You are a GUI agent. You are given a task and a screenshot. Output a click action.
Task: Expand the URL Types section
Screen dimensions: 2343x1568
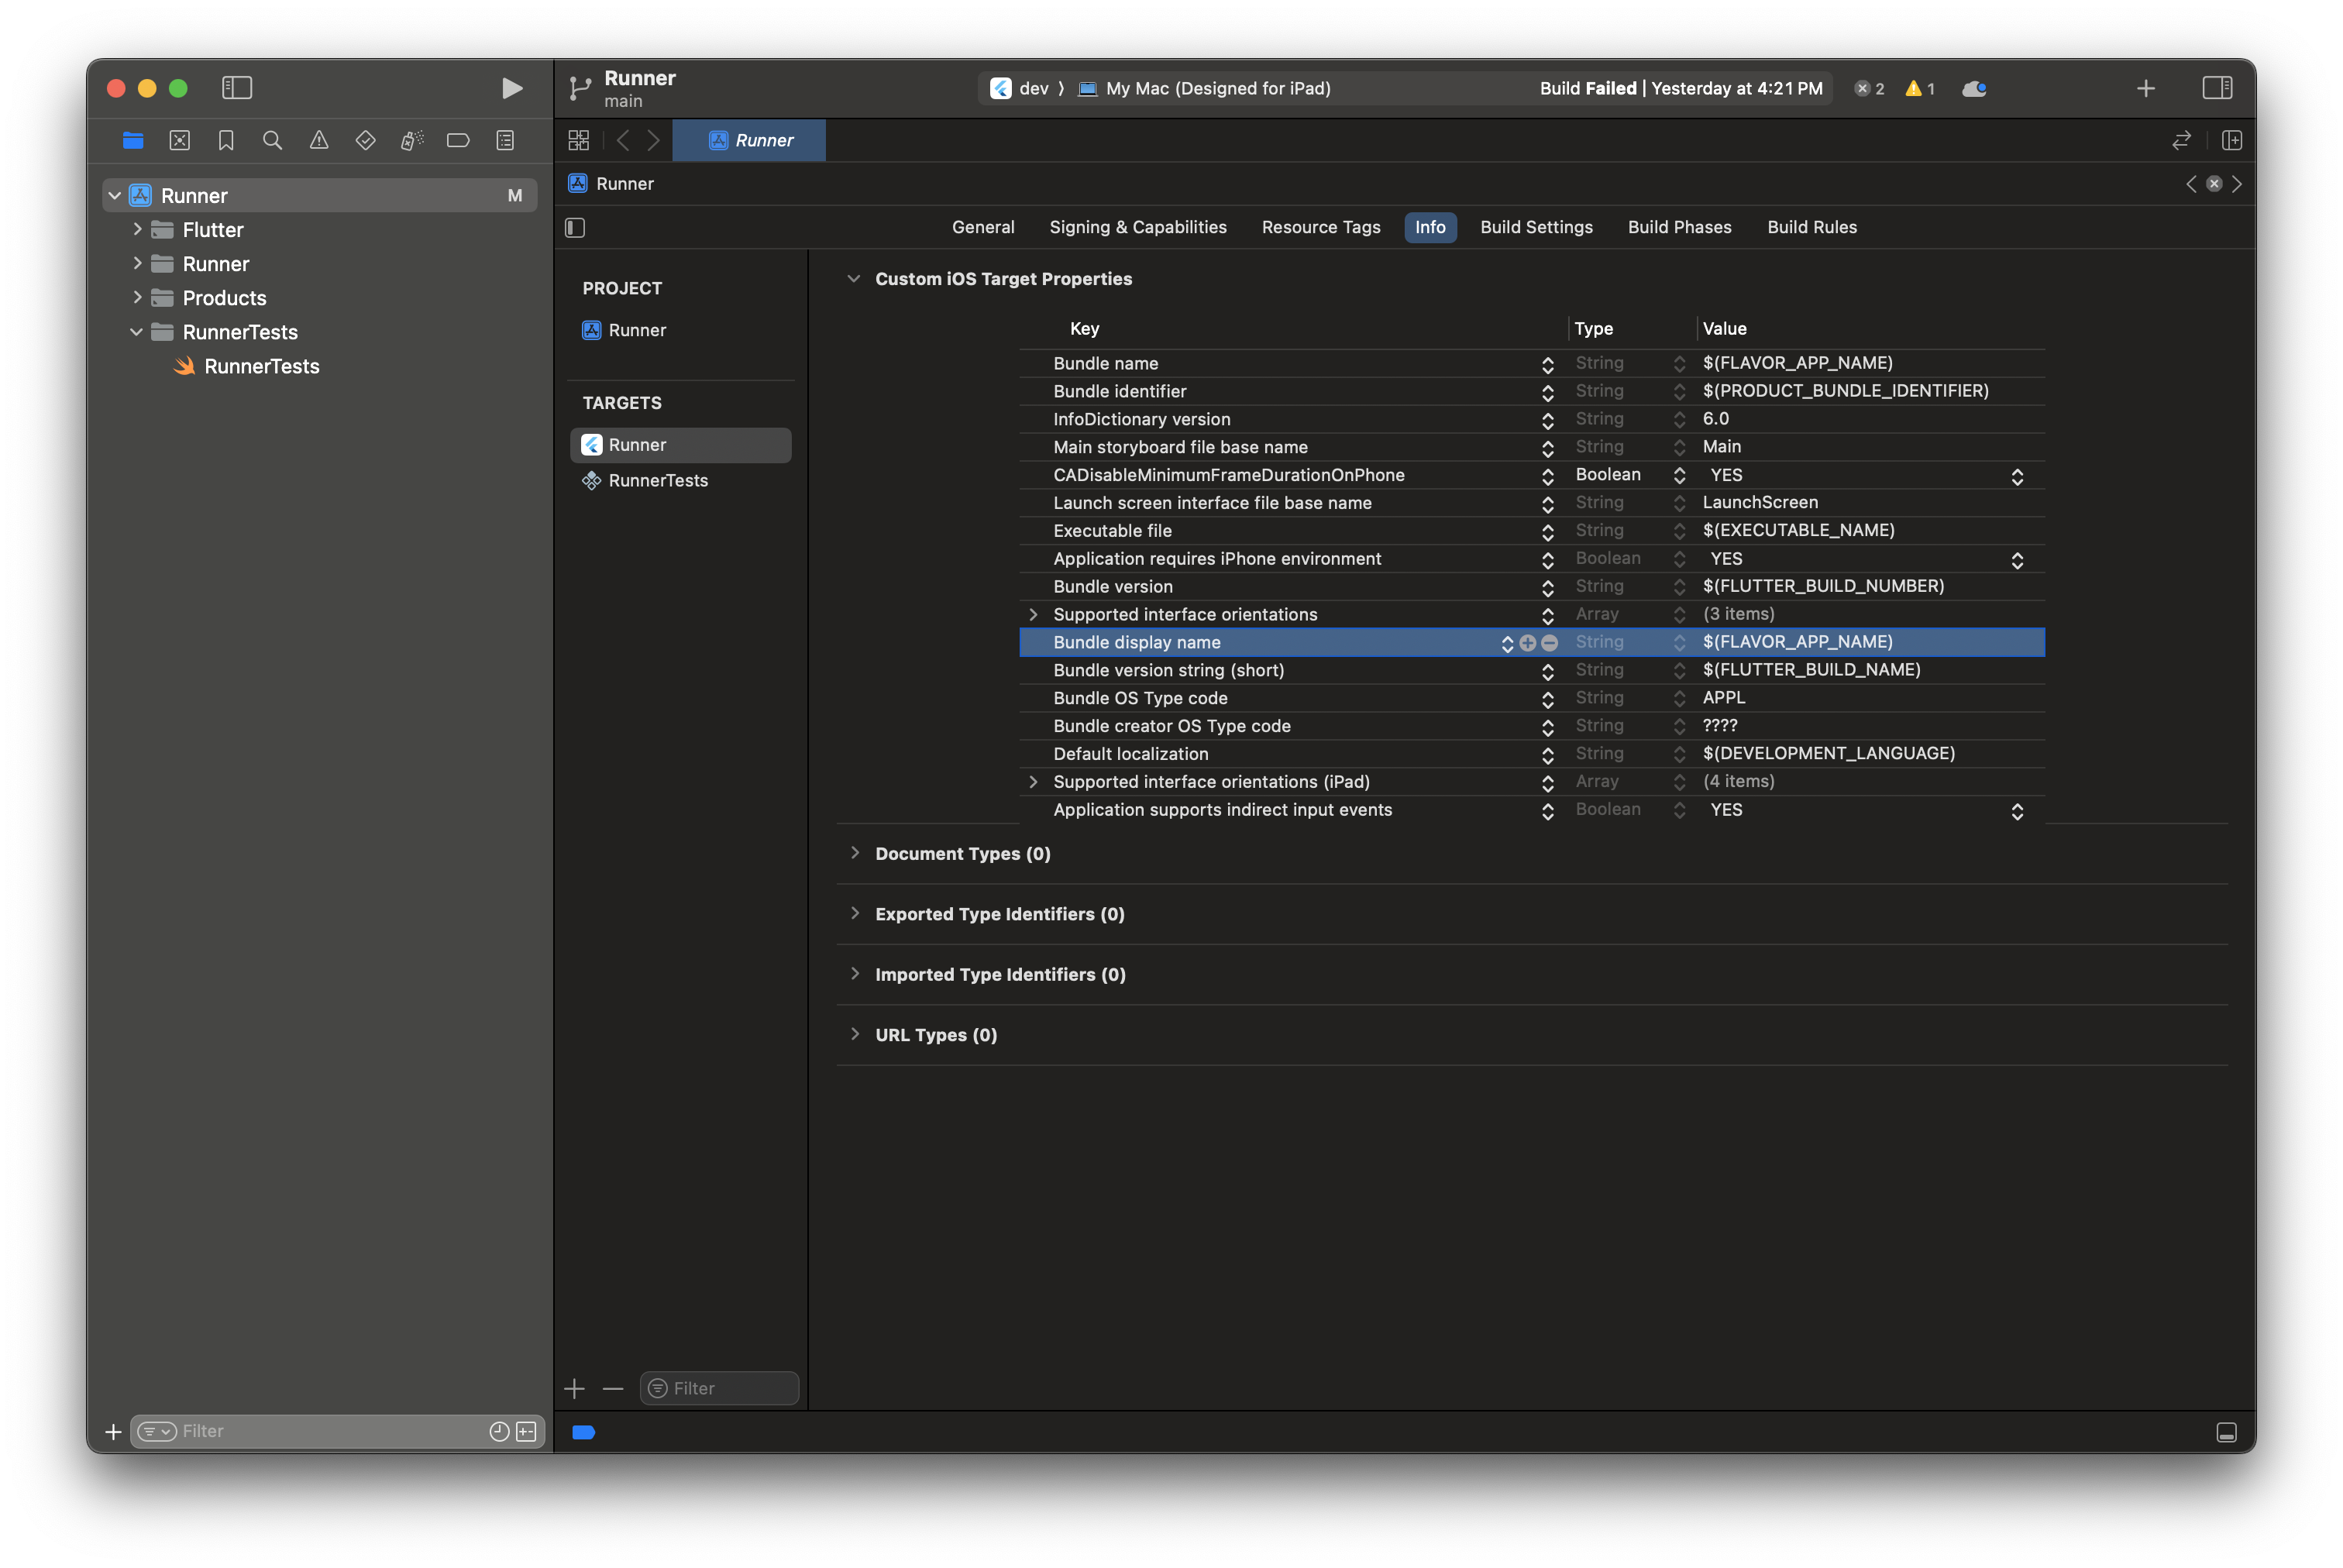tap(855, 1035)
